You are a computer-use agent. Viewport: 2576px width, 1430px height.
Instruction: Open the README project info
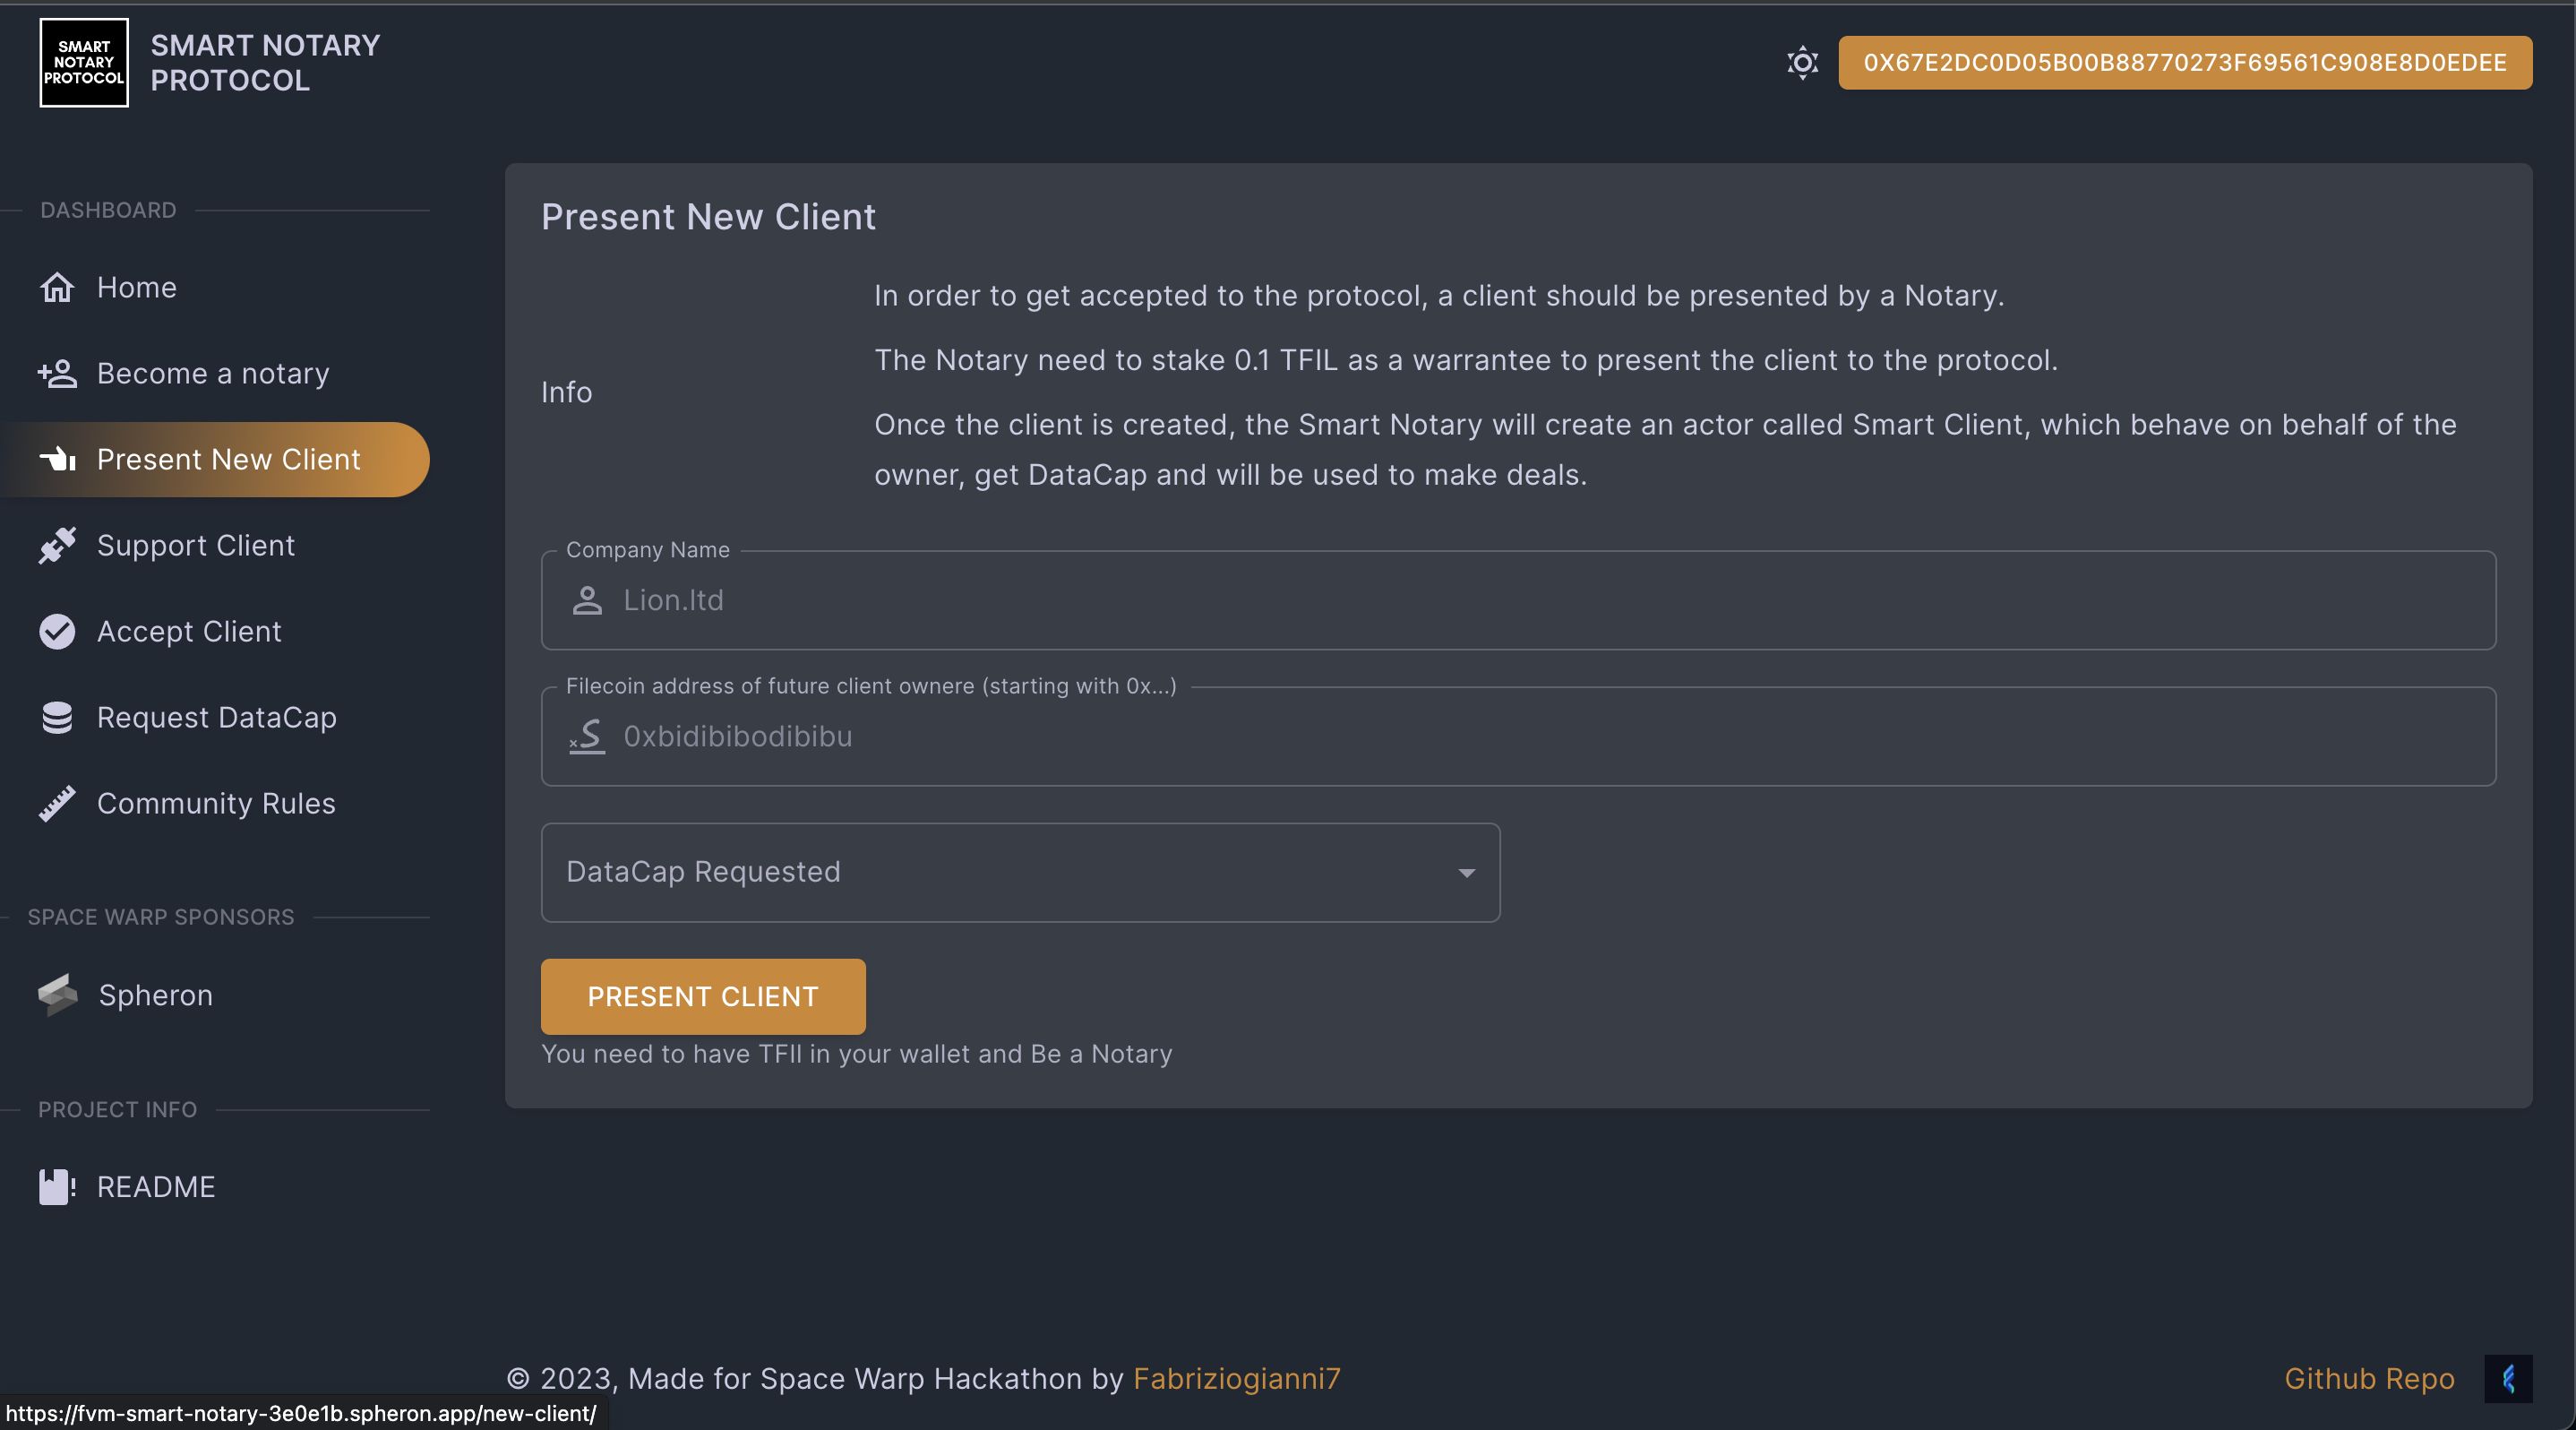215,1187
